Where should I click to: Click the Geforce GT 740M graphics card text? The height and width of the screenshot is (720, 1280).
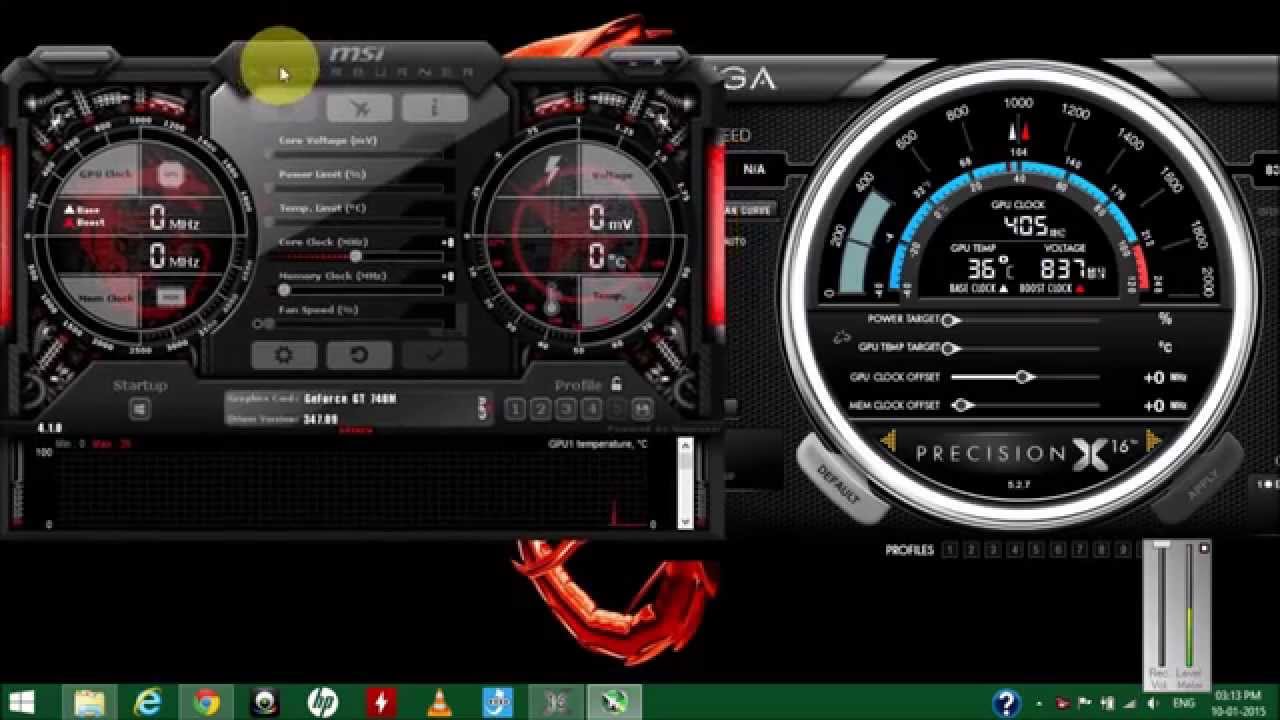coord(350,398)
